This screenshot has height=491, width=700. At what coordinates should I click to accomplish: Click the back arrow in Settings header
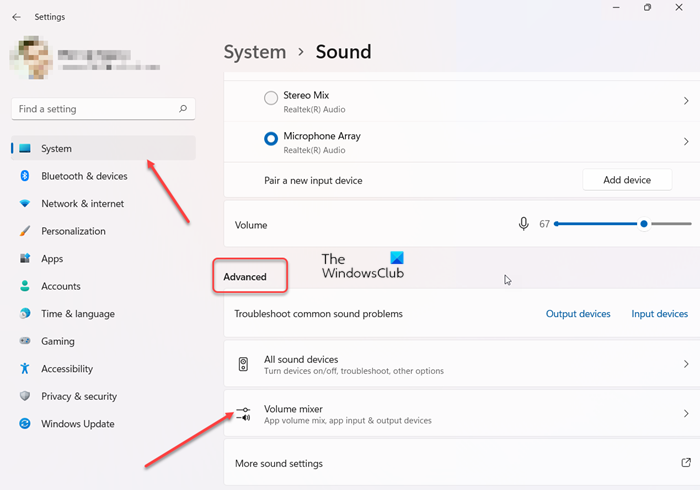point(16,17)
